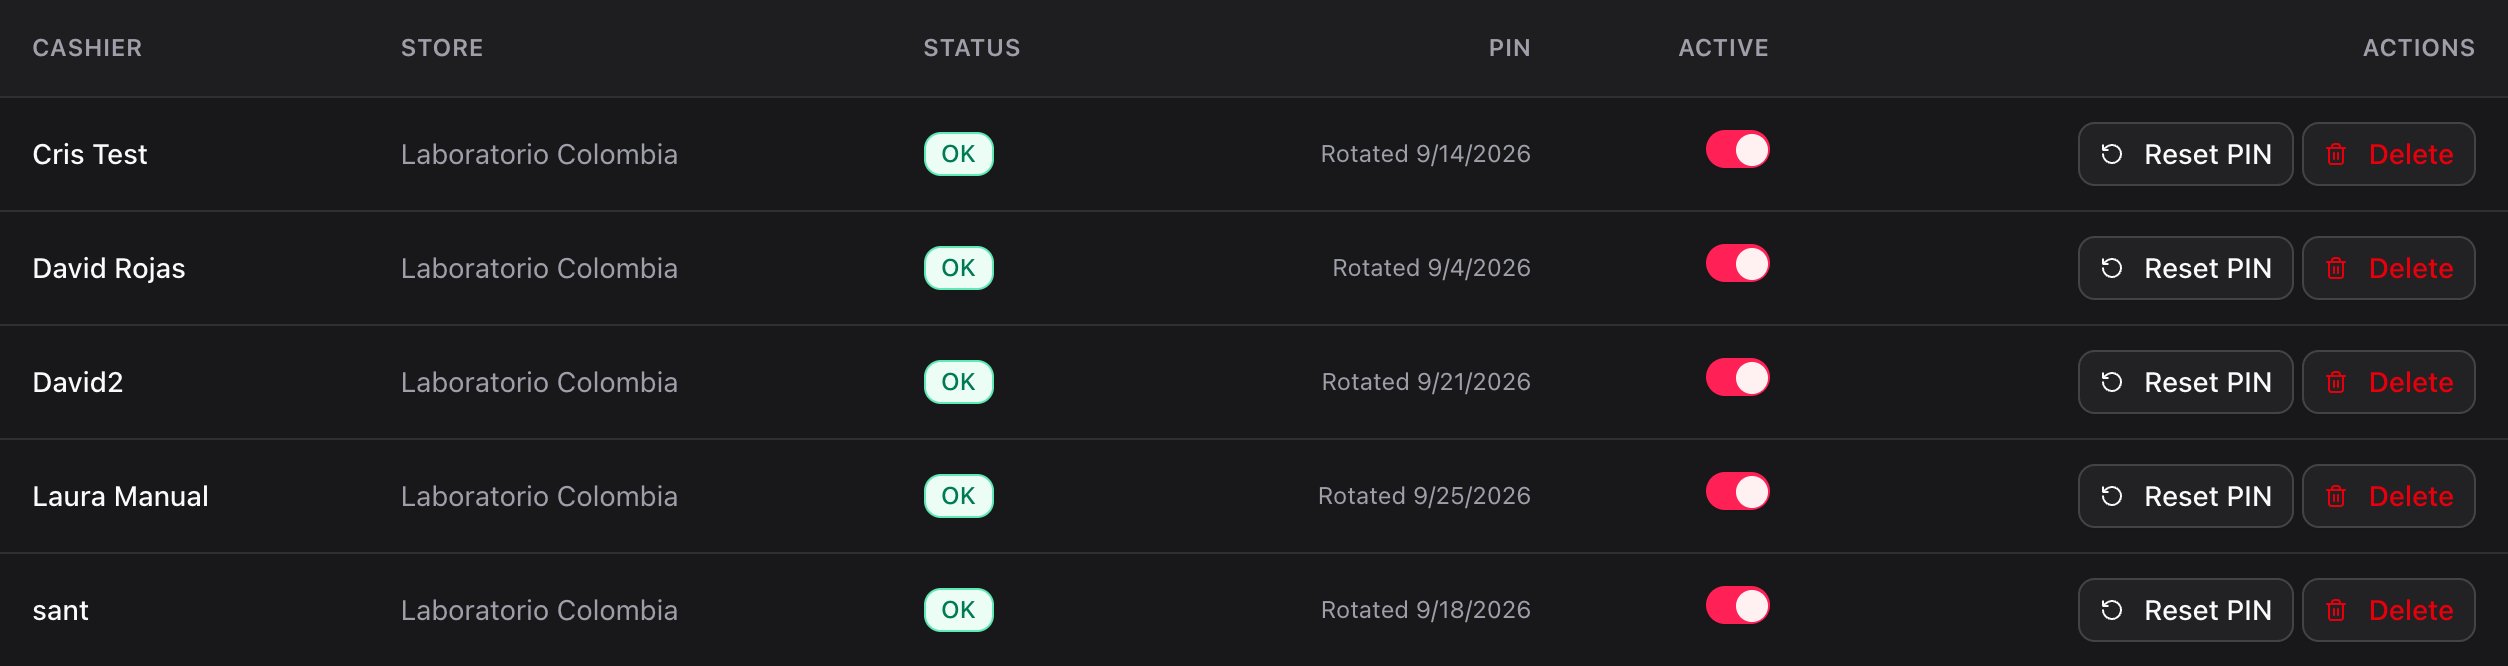Click the STATUS column header

[x=971, y=48]
